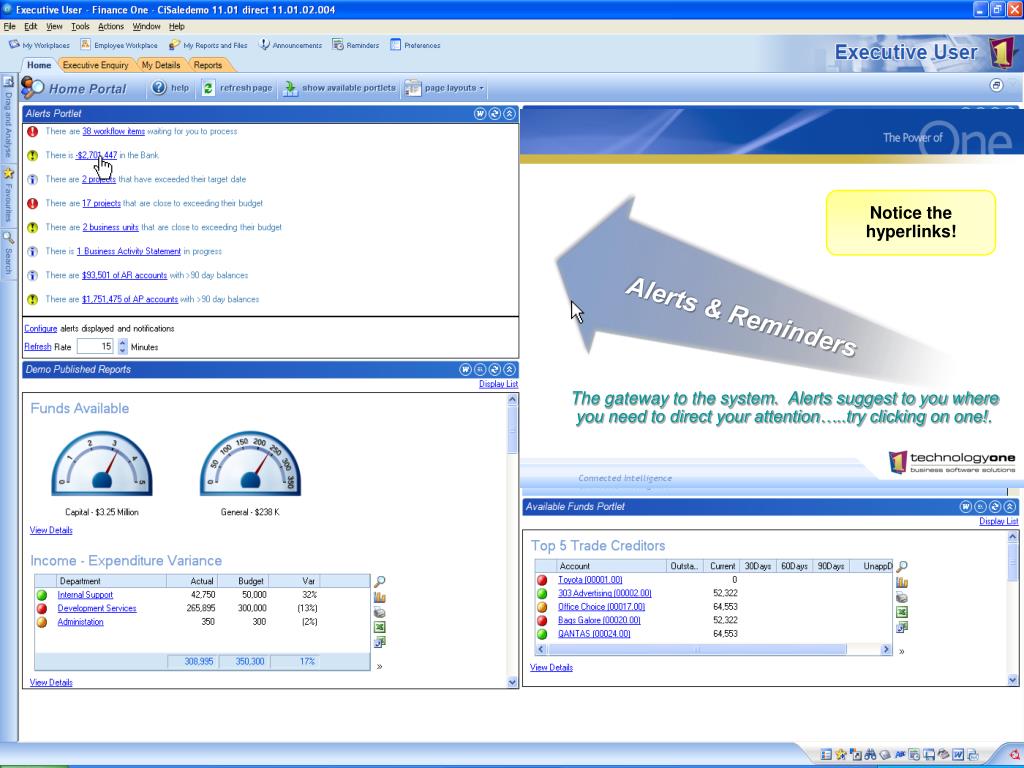Open My Workplaces toolbar item
Screen dimensions: 1024x768
(x=39, y=45)
